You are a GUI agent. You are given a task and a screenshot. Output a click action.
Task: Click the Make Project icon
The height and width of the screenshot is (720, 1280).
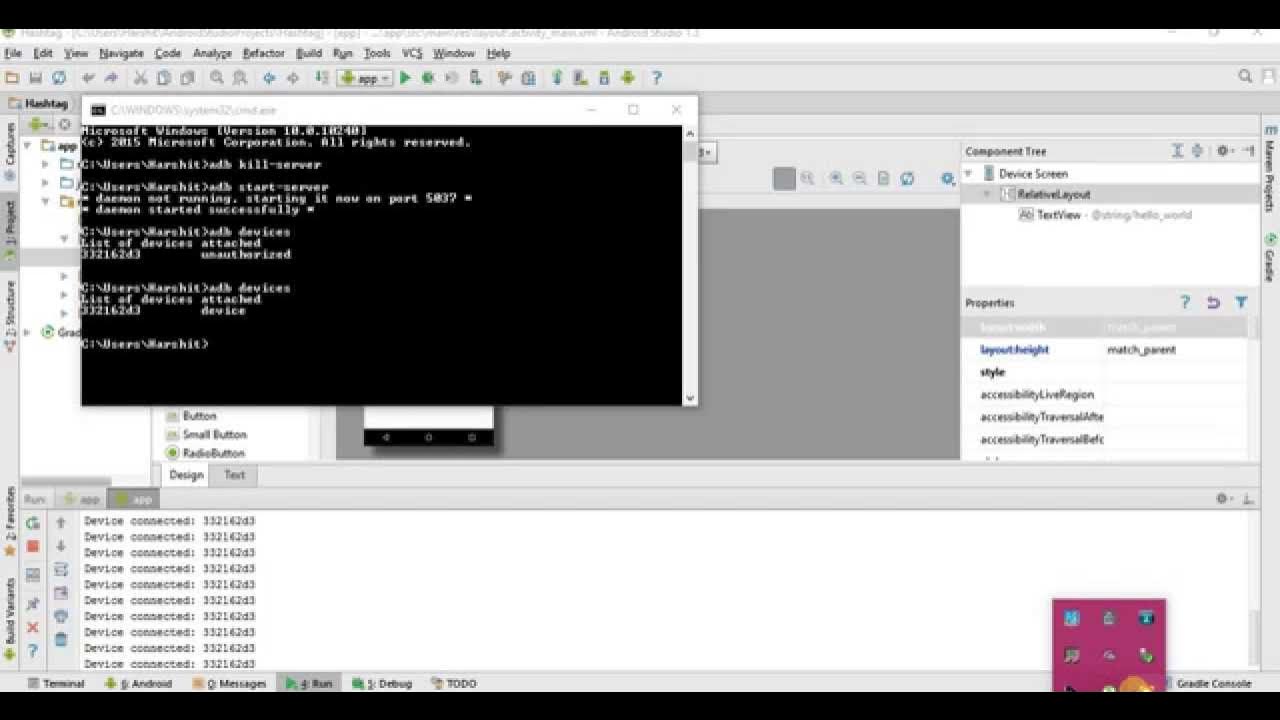(322, 77)
